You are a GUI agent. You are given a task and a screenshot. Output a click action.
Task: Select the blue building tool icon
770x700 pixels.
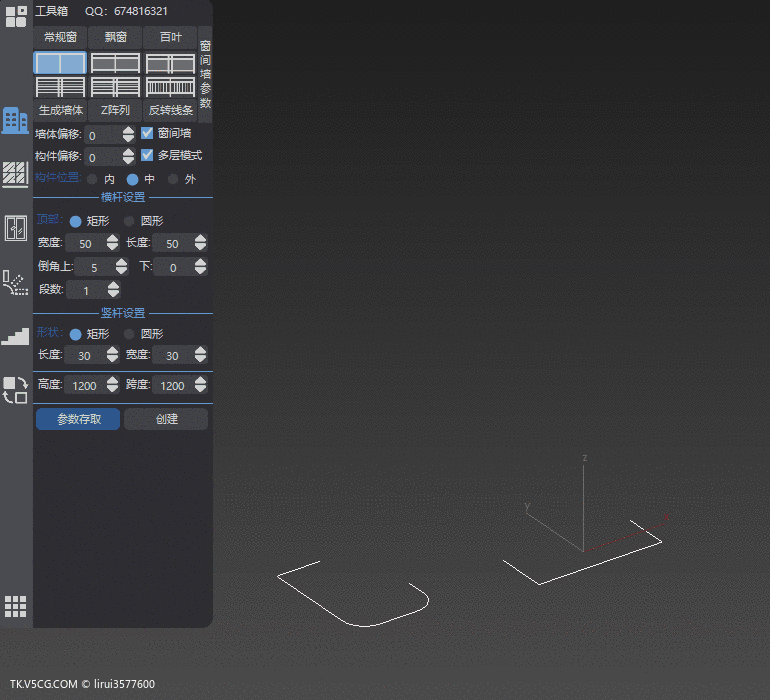click(x=15, y=120)
